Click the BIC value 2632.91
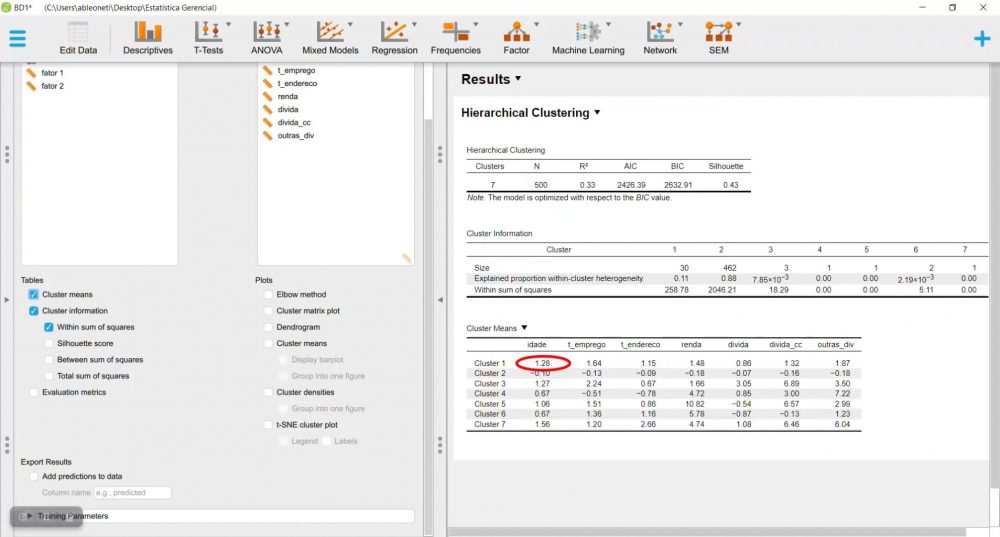Screen dimensions: 1000x537 (x=678, y=185)
